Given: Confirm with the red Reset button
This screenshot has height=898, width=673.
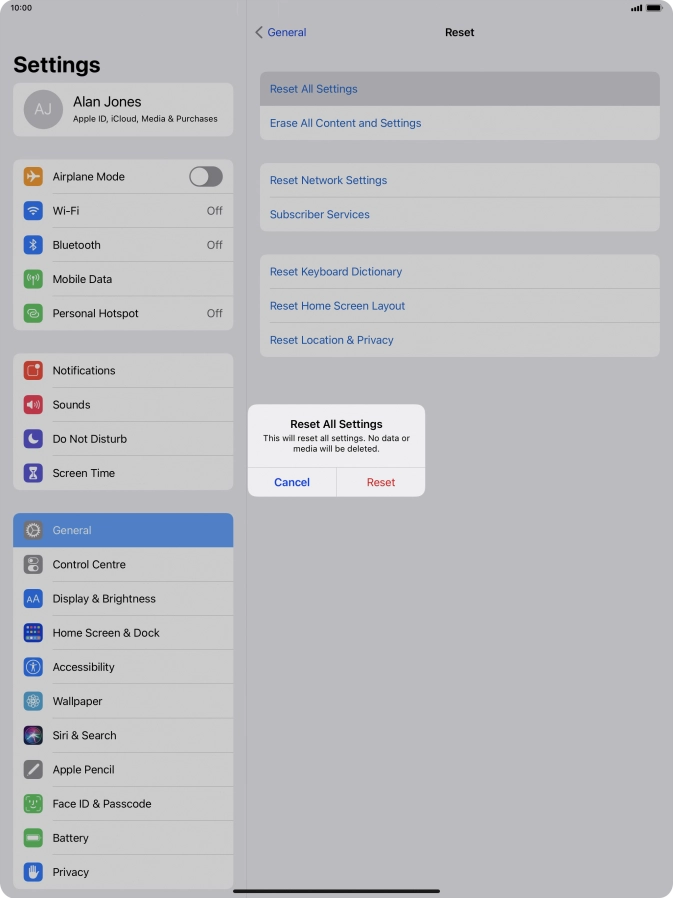Looking at the screenshot, I should [381, 482].
